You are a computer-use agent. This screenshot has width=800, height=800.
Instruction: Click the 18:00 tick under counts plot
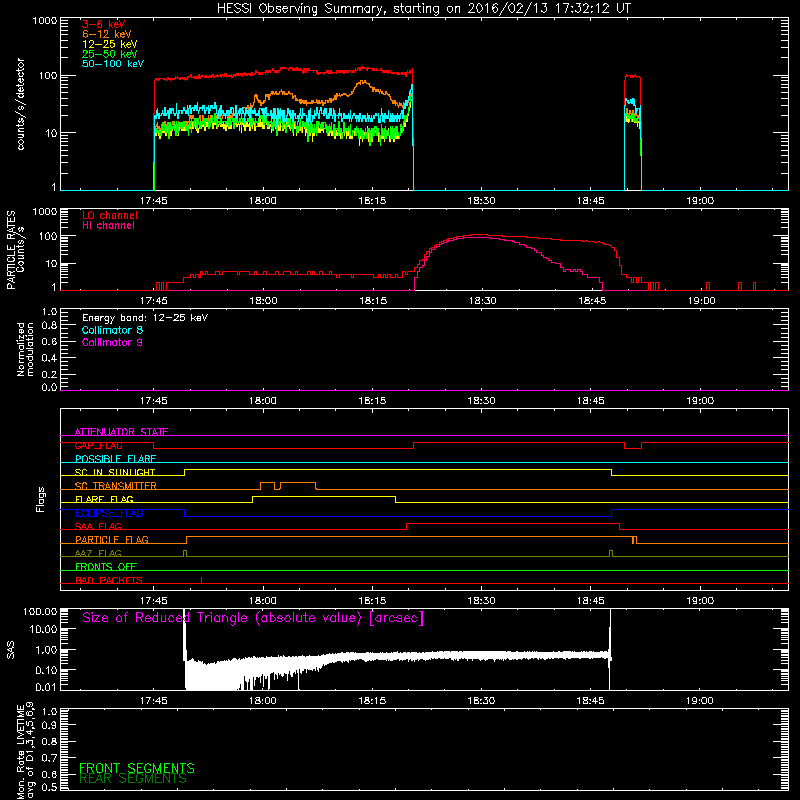[263, 201]
